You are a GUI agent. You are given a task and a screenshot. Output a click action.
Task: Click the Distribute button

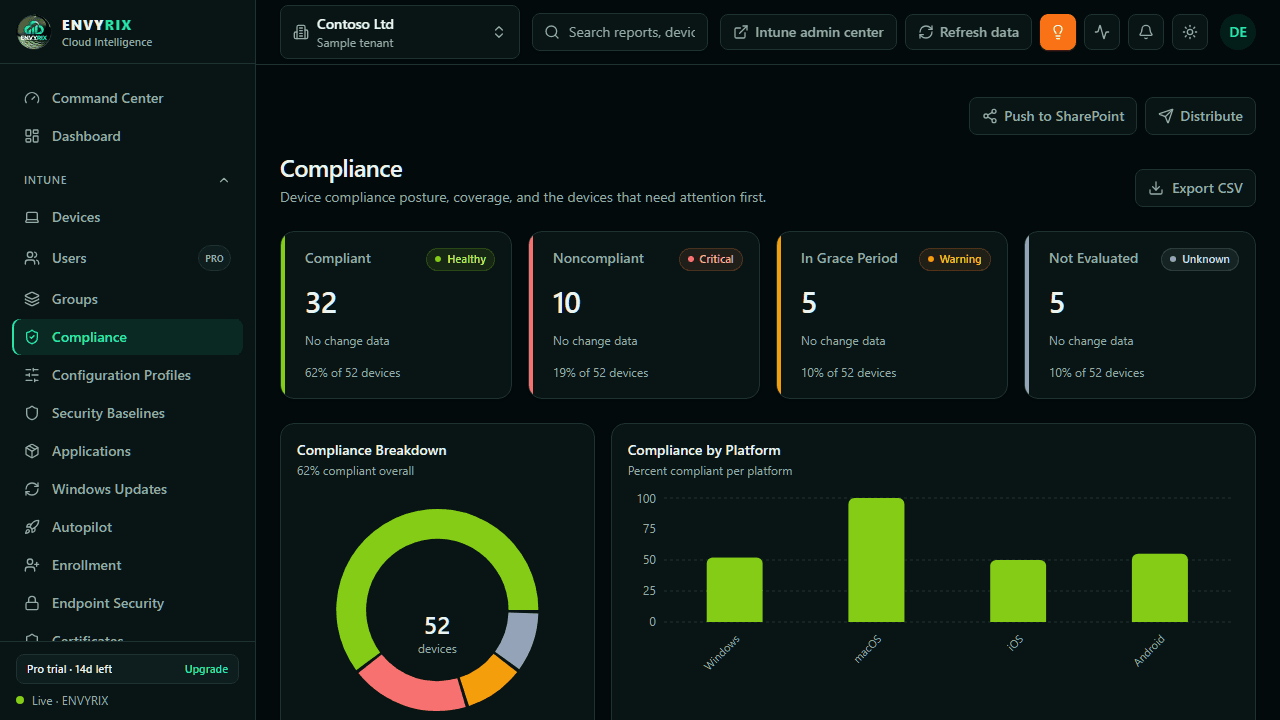[x=1200, y=116]
